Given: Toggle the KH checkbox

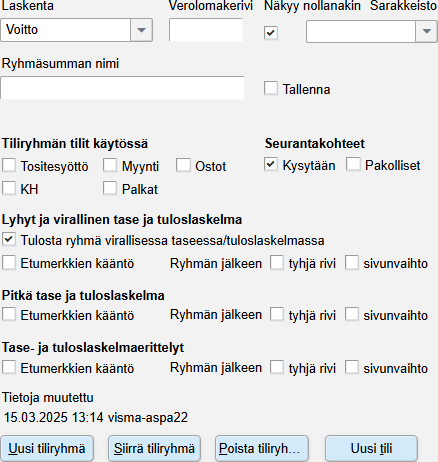Looking at the screenshot, I should 9,188.
